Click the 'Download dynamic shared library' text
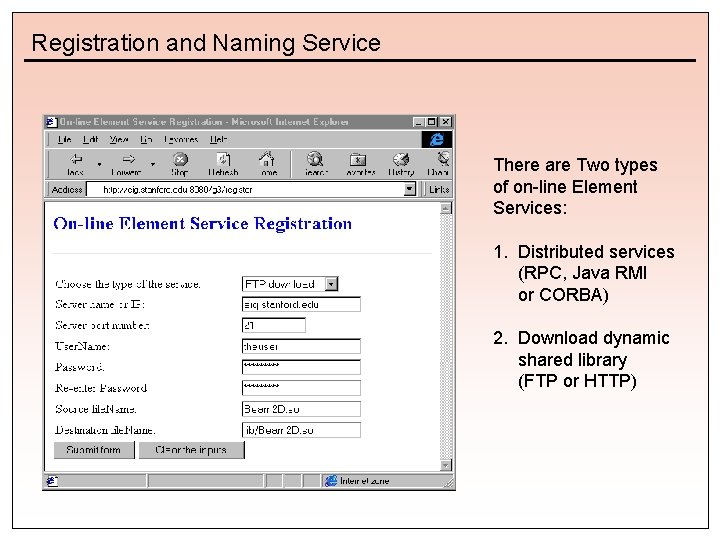 pos(593,349)
